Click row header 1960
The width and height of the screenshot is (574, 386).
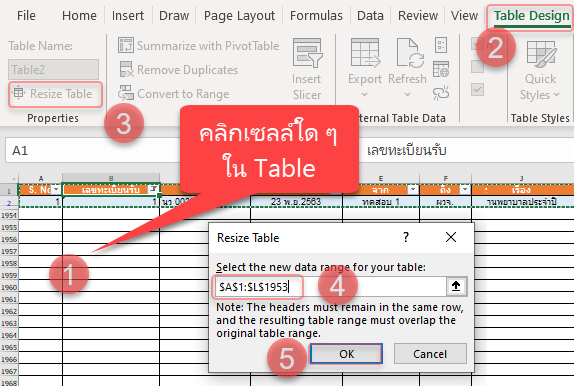9,287
